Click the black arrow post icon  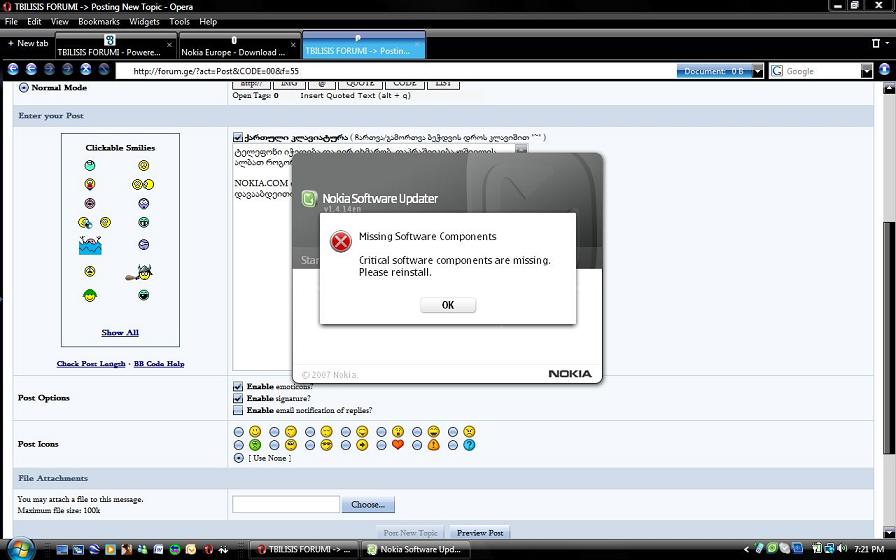pos(362,445)
